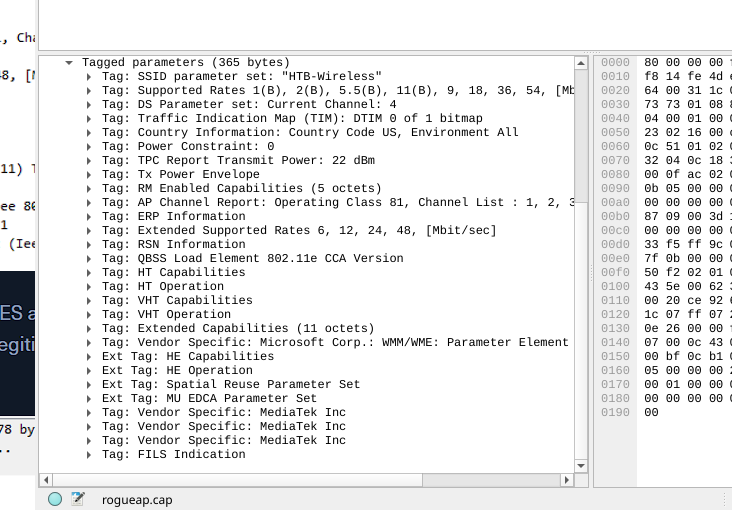
Task: Click hex offset 0190 in bytes pane
Action: pyautogui.click(x=615, y=413)
